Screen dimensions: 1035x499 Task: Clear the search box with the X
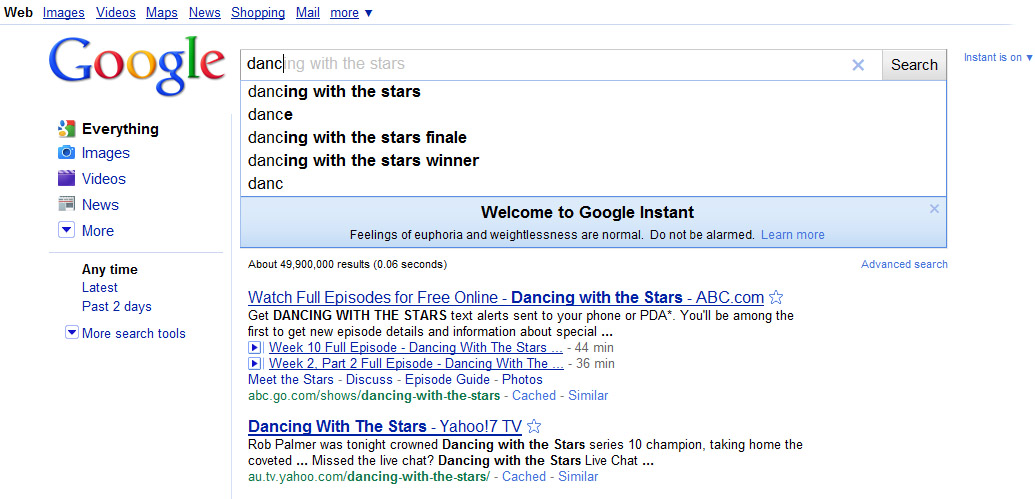(x=857, y=65)
